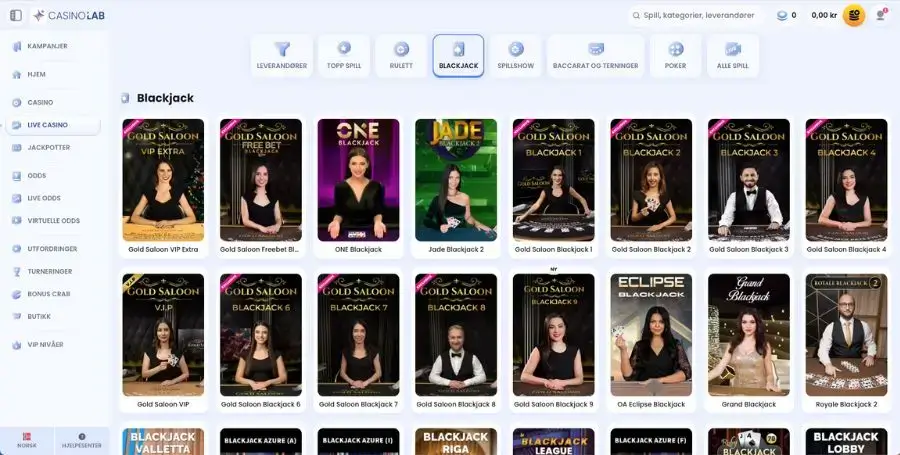Screen dimensions: 900x455
Task: Open Gold Saloon Blackjack 6 thumbnail
Action: (261, 335)
